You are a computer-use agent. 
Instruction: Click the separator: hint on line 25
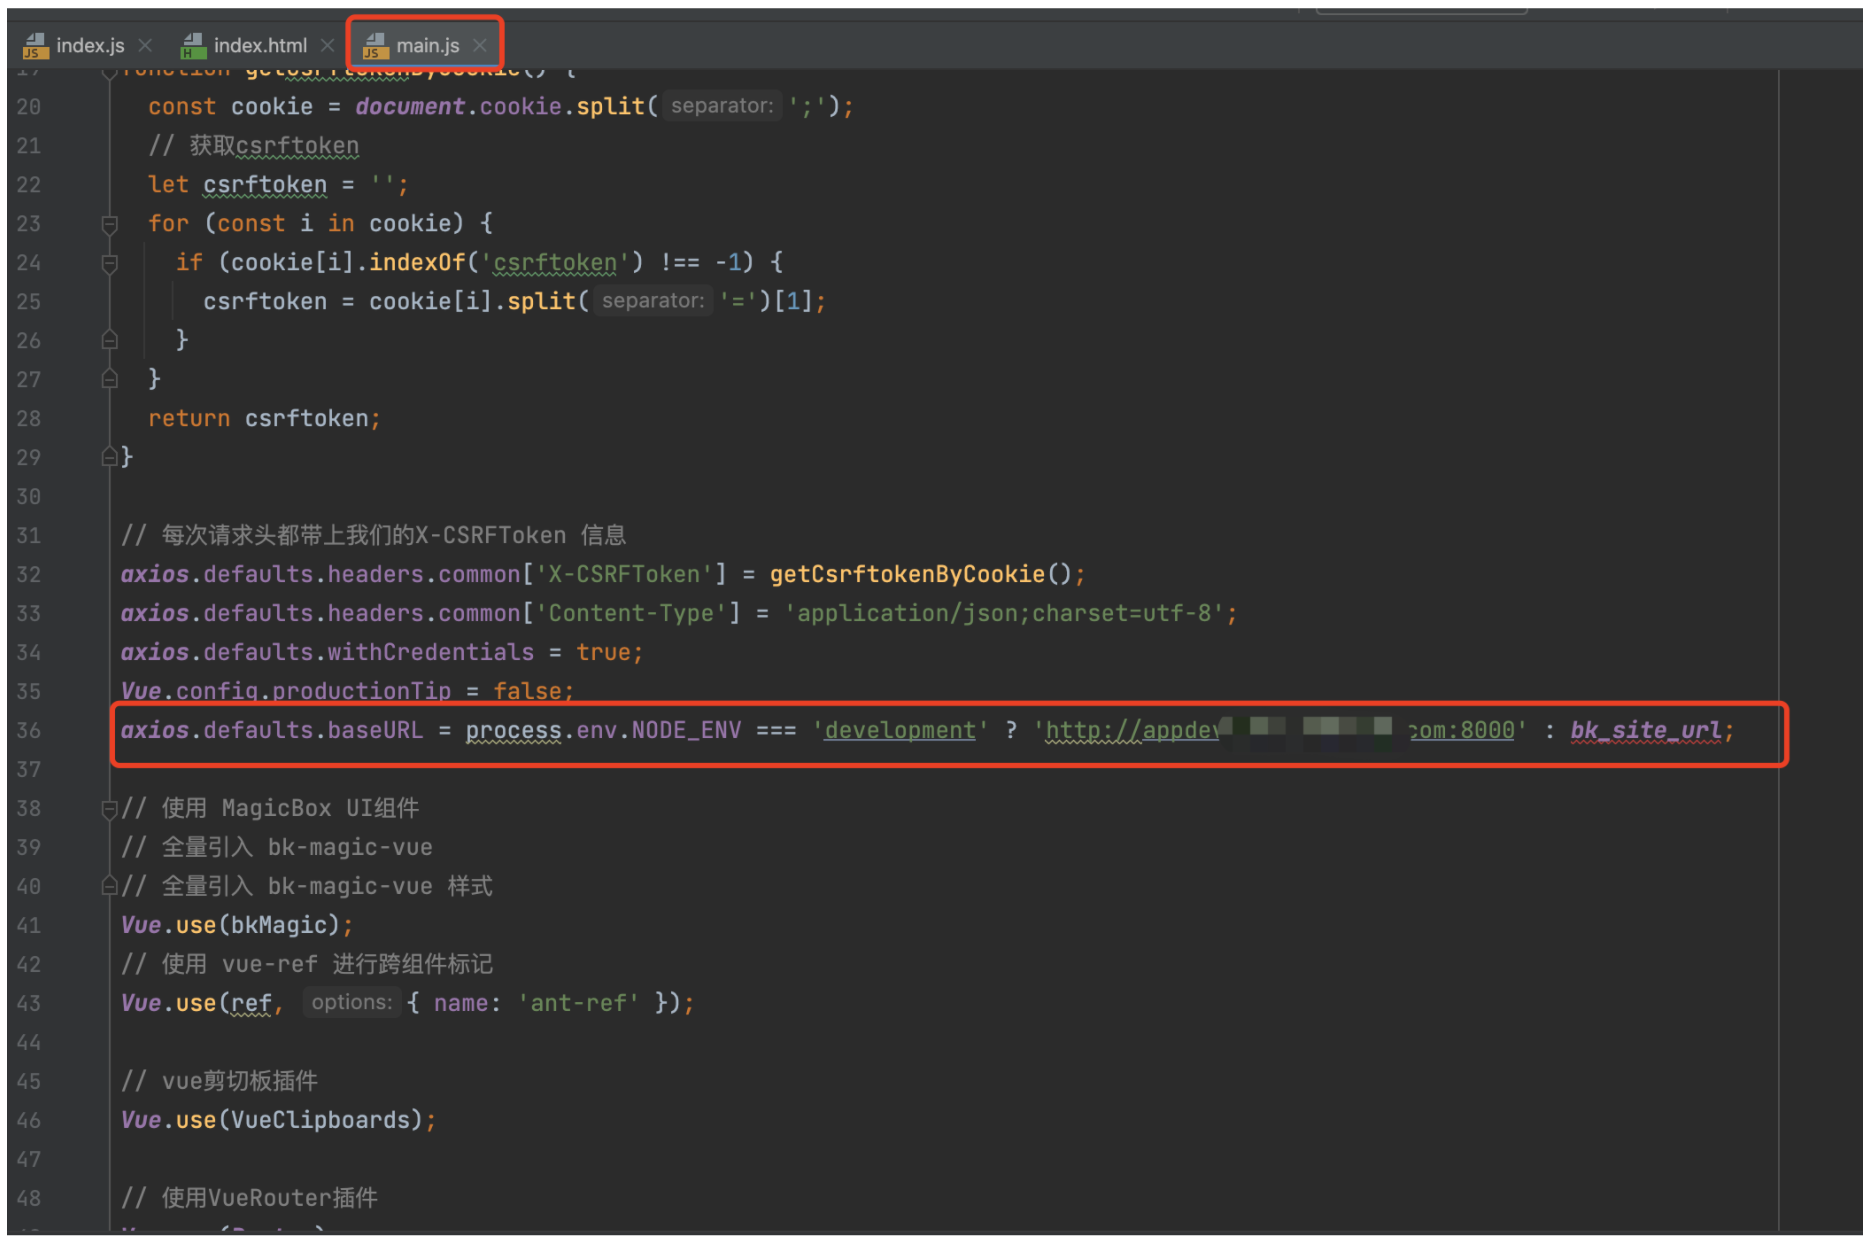(x=652, y=301)
